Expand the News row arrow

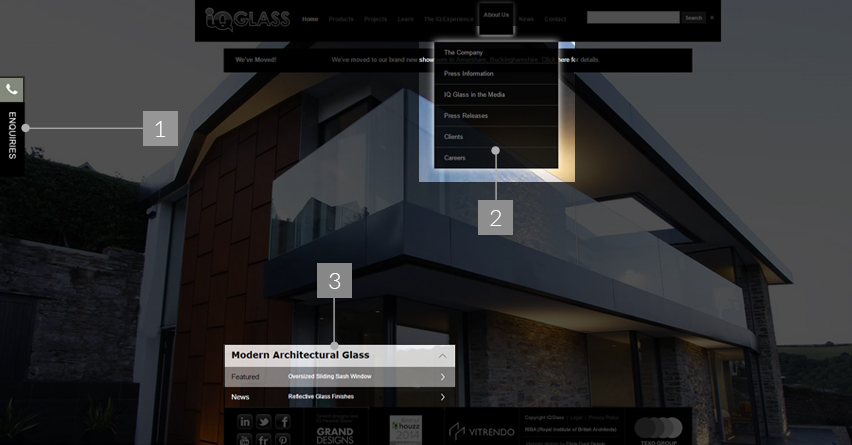[442, 397]
